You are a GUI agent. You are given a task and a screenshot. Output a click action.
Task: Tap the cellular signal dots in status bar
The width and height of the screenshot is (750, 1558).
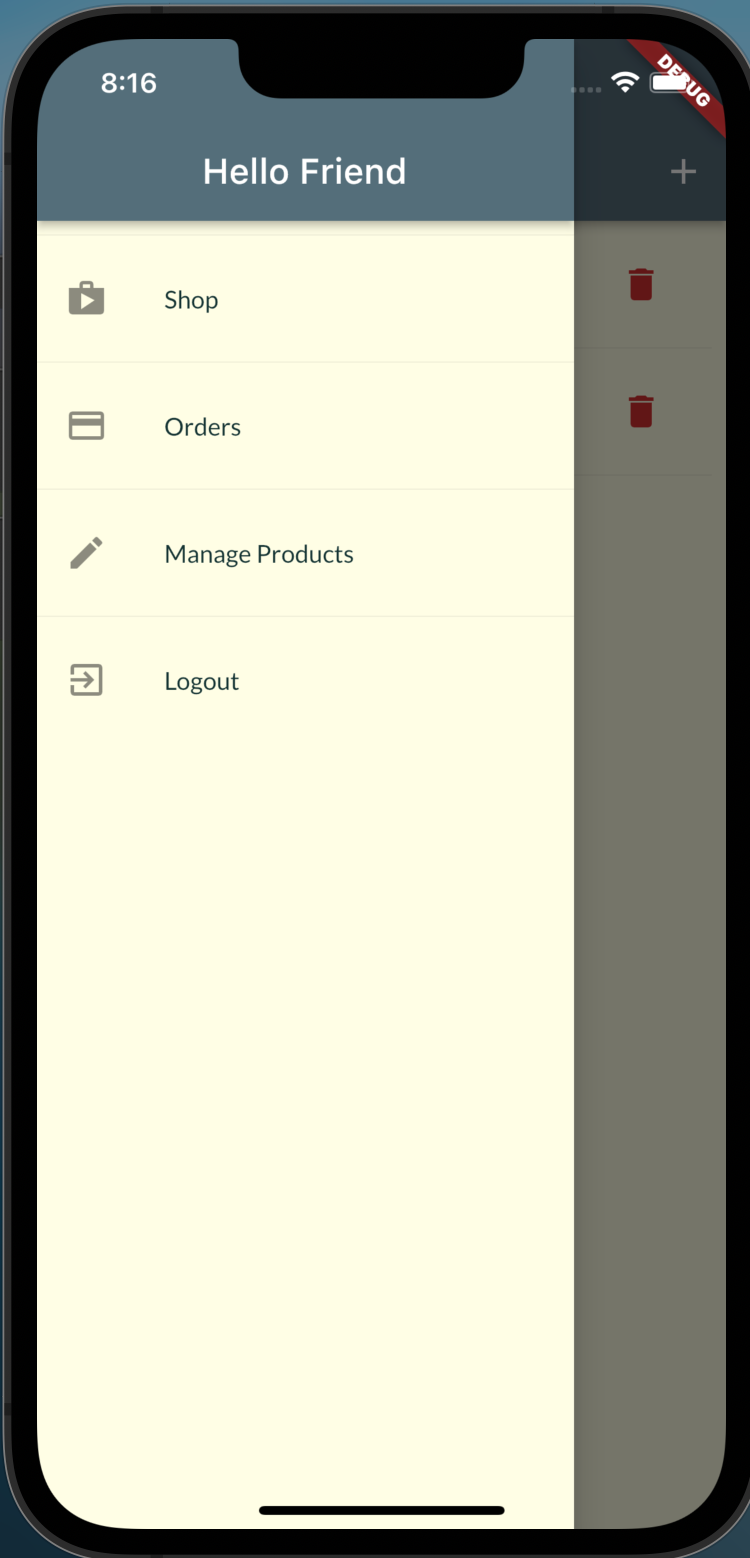coord(586,90)
